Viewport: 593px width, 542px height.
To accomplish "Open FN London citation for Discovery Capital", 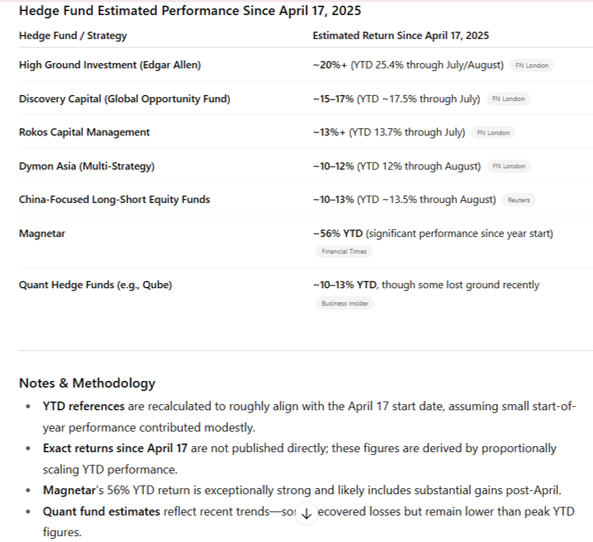I will (x=508, y=99).
